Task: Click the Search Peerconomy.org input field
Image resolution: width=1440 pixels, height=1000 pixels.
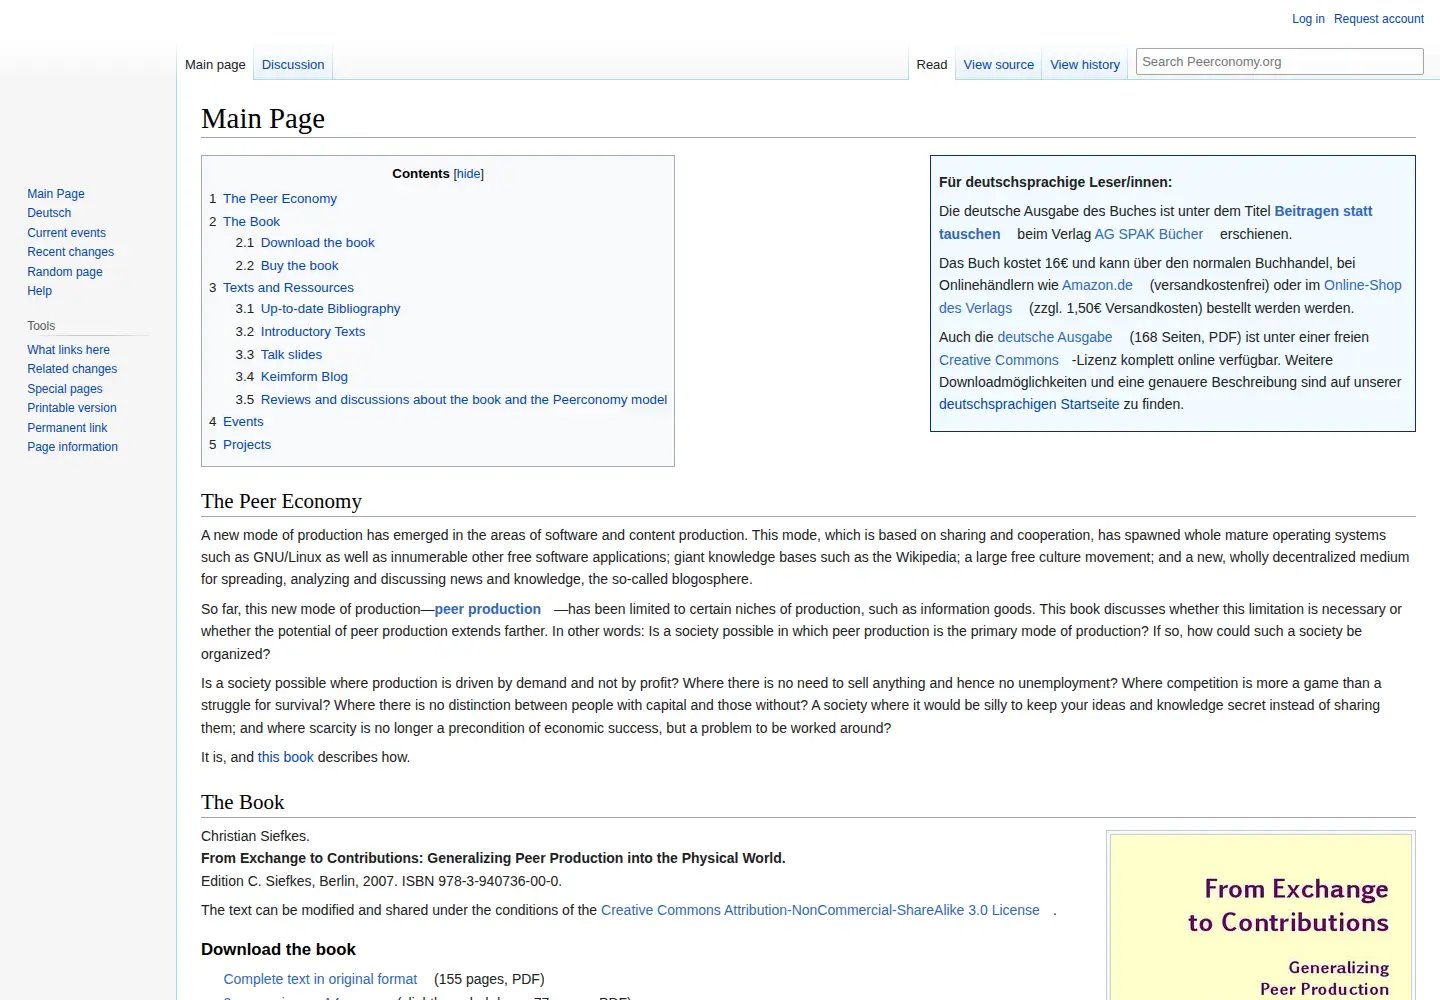Action: [1279, 62]
